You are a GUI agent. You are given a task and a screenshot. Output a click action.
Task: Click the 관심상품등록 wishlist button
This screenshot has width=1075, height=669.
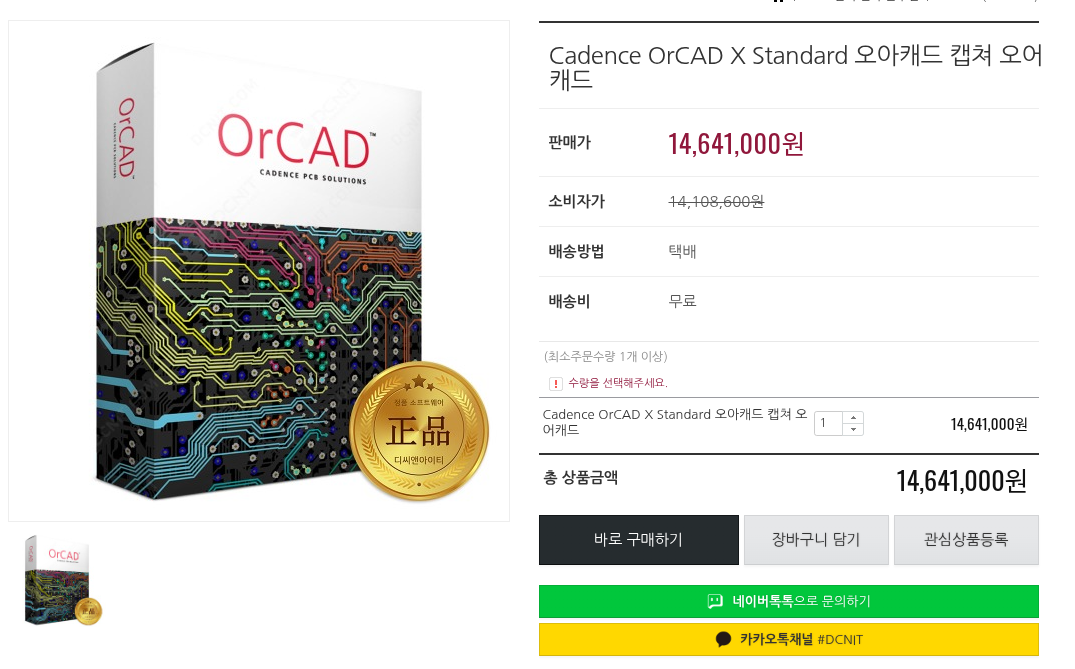point(966,540)
